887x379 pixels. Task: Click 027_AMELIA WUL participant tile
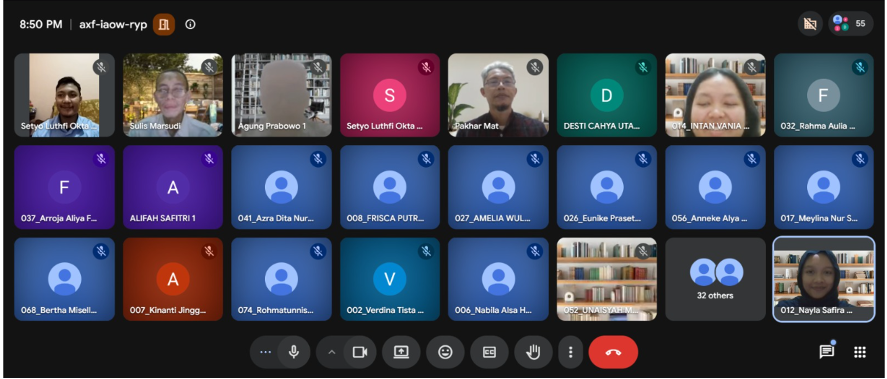[498, 187]
